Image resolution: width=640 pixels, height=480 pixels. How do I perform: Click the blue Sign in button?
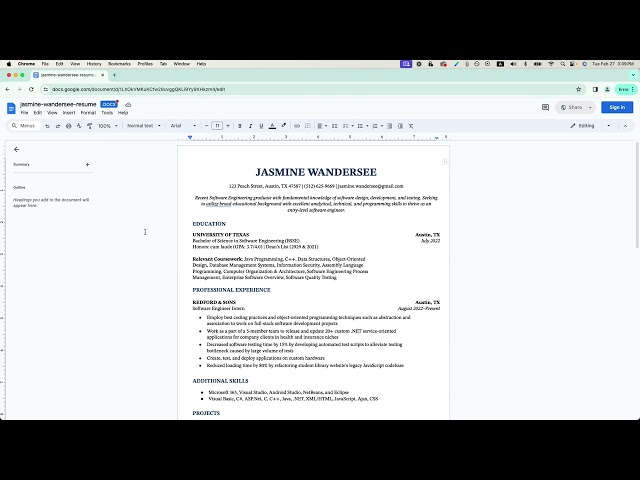click(617, 107)
